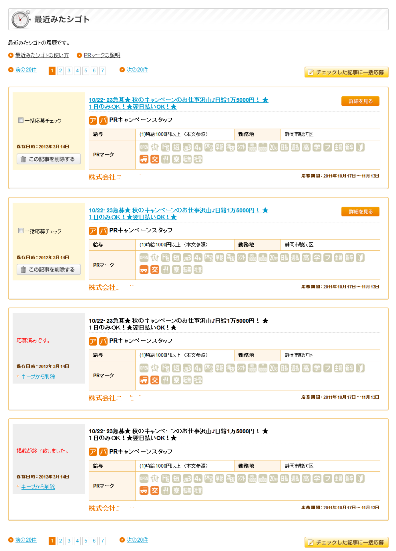The height and width of the screenshot is (551, 396).
Task: Open the 株式会社 company link in first listing
Action: tap(105, 177)
